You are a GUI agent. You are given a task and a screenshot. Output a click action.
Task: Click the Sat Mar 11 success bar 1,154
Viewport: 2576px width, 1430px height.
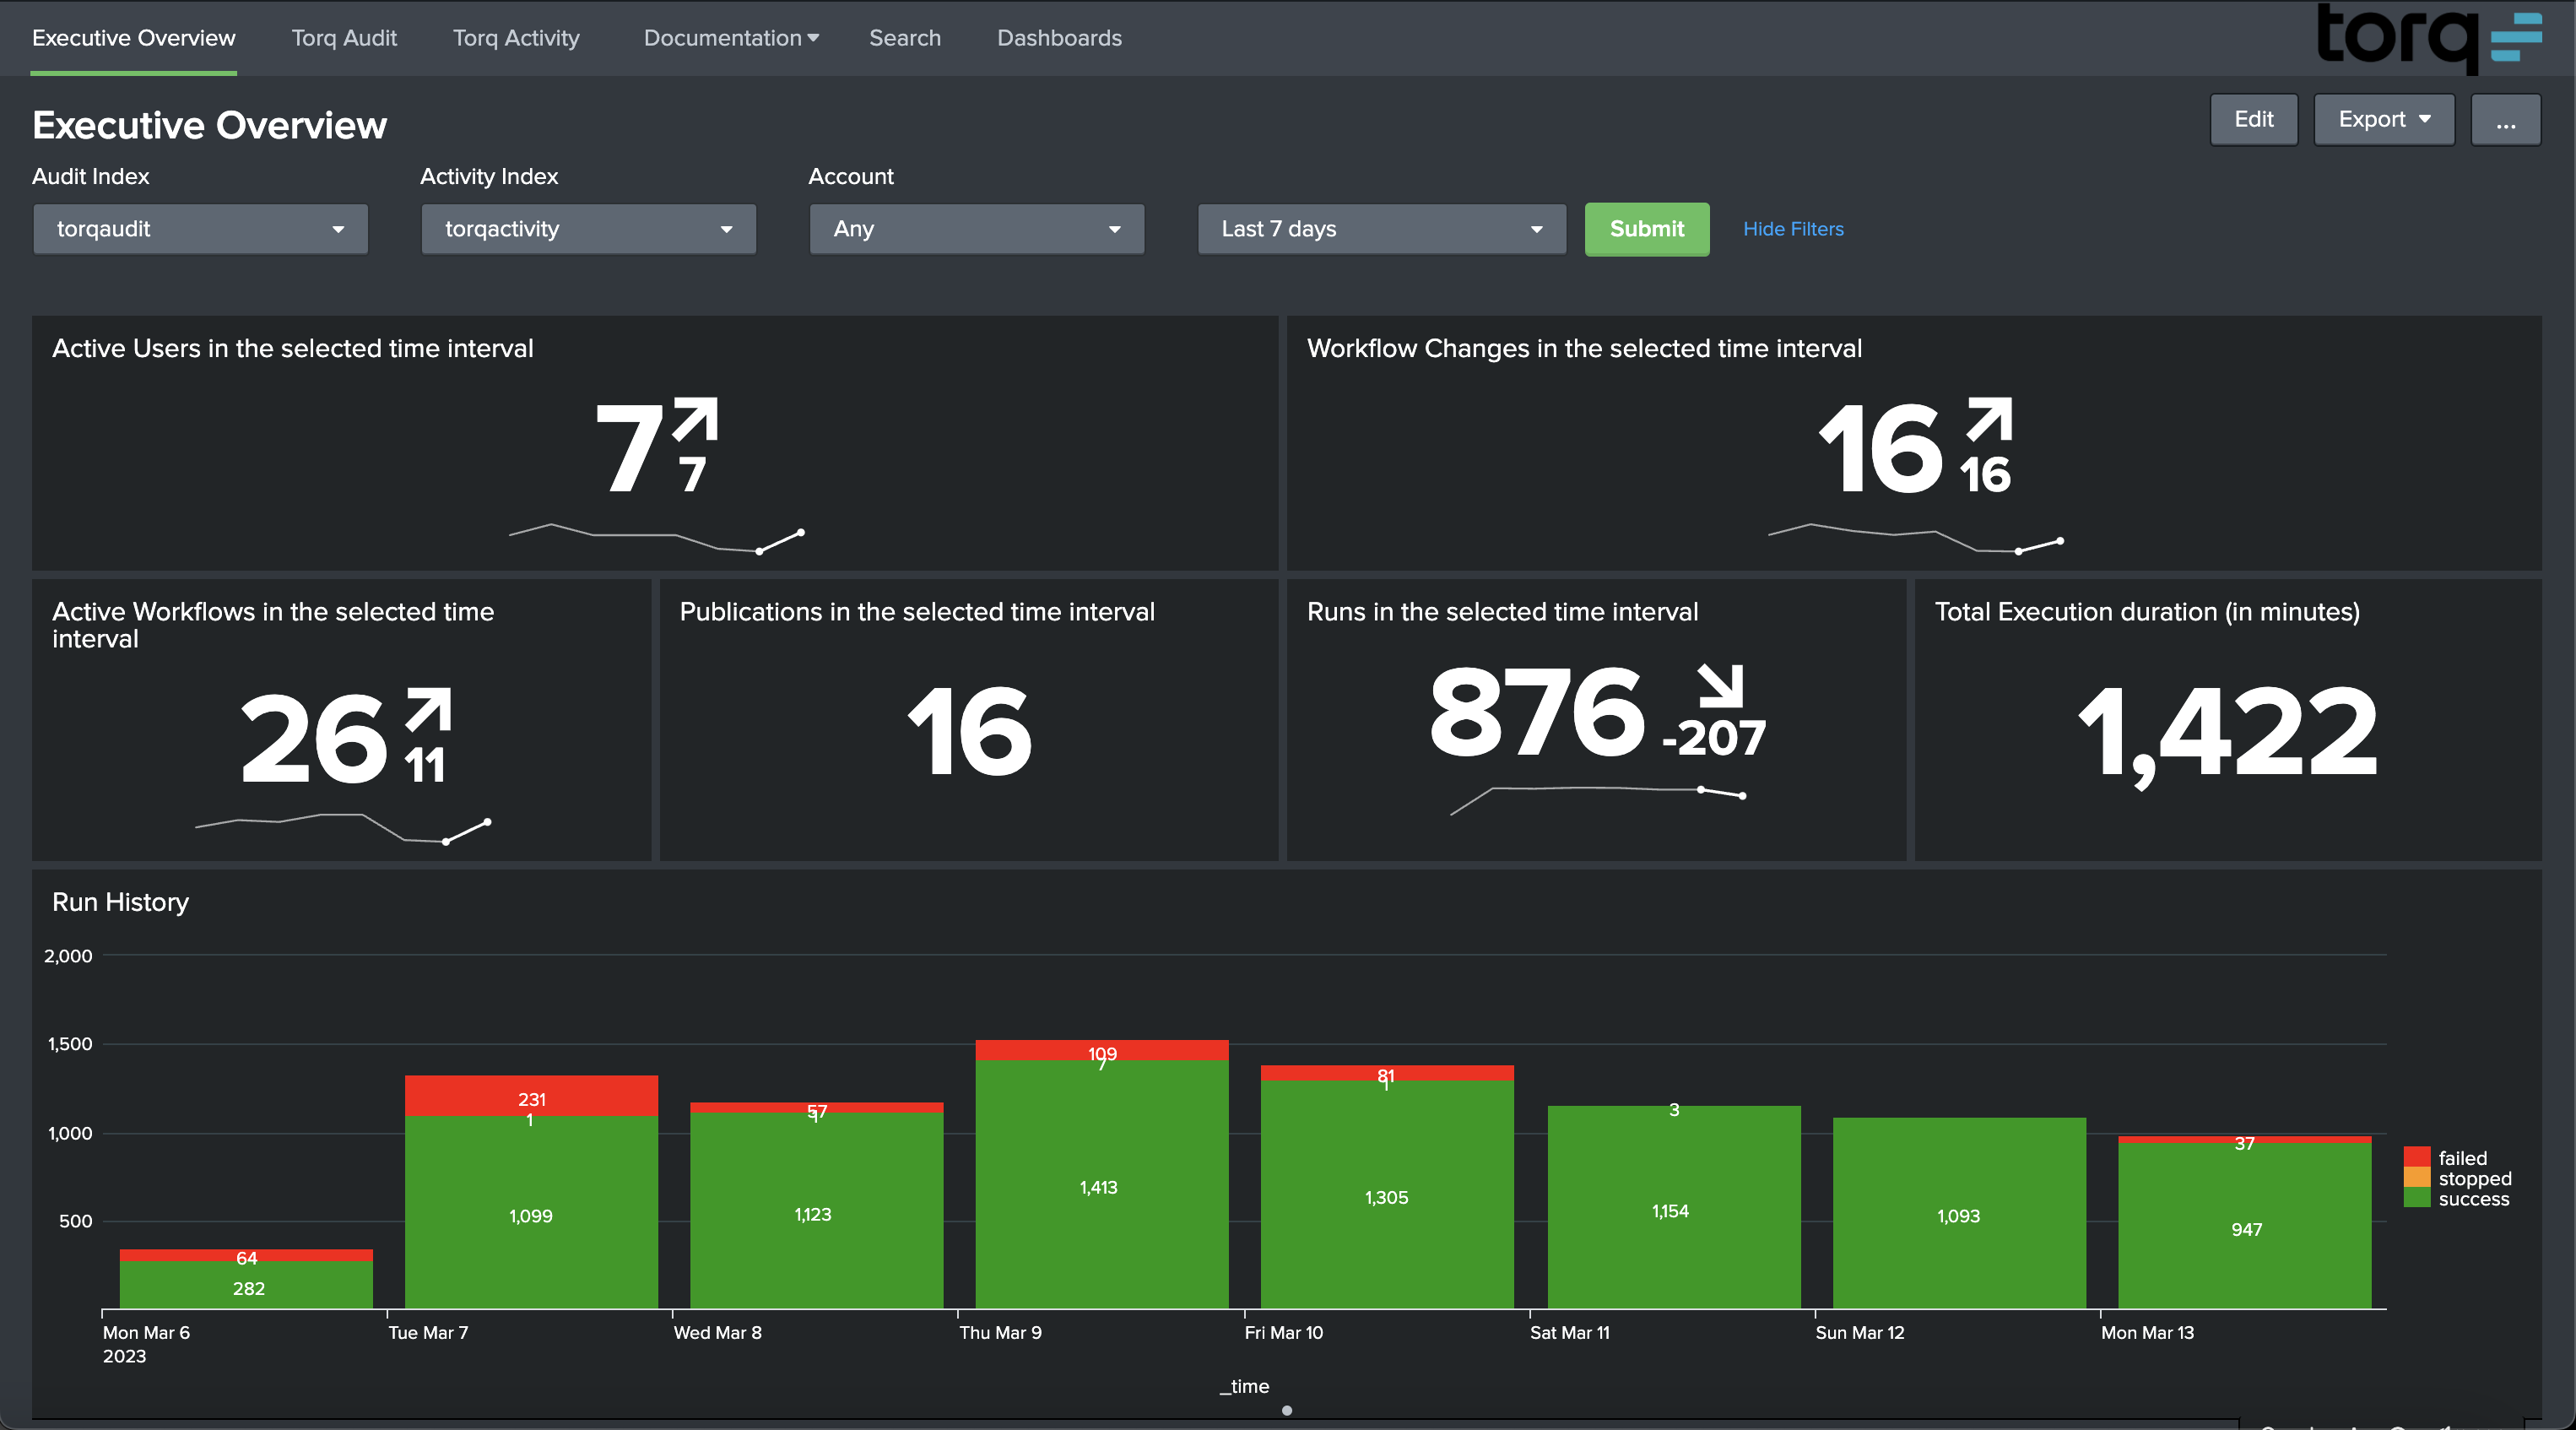[1674, 1207]
